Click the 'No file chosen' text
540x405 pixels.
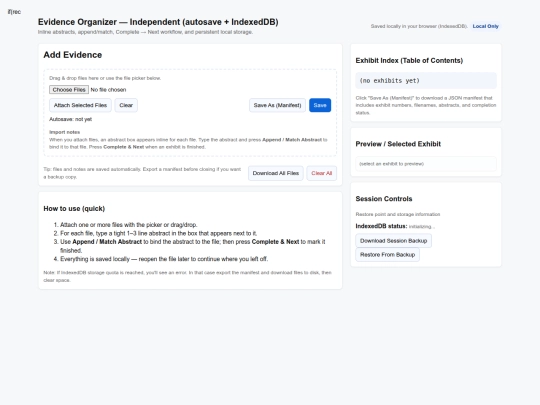(108, 90)
